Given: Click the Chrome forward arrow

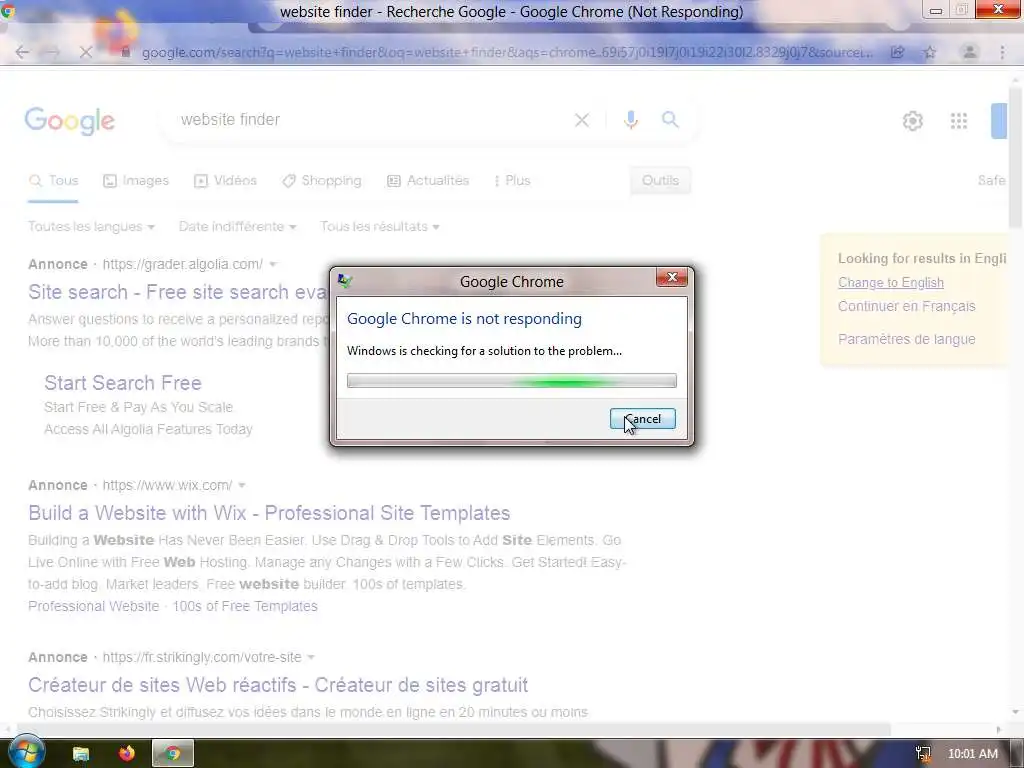Looking at the screenshot, I should [53, 52].
